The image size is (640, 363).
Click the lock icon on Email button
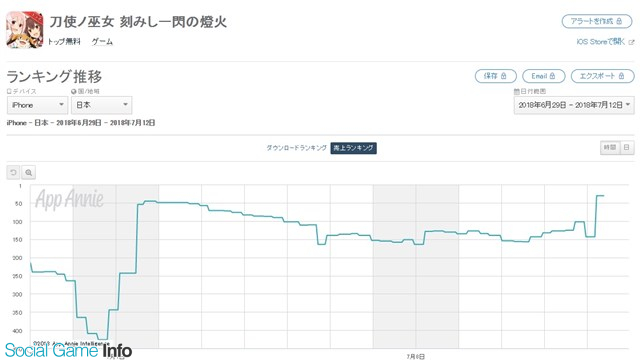[552, 76]
